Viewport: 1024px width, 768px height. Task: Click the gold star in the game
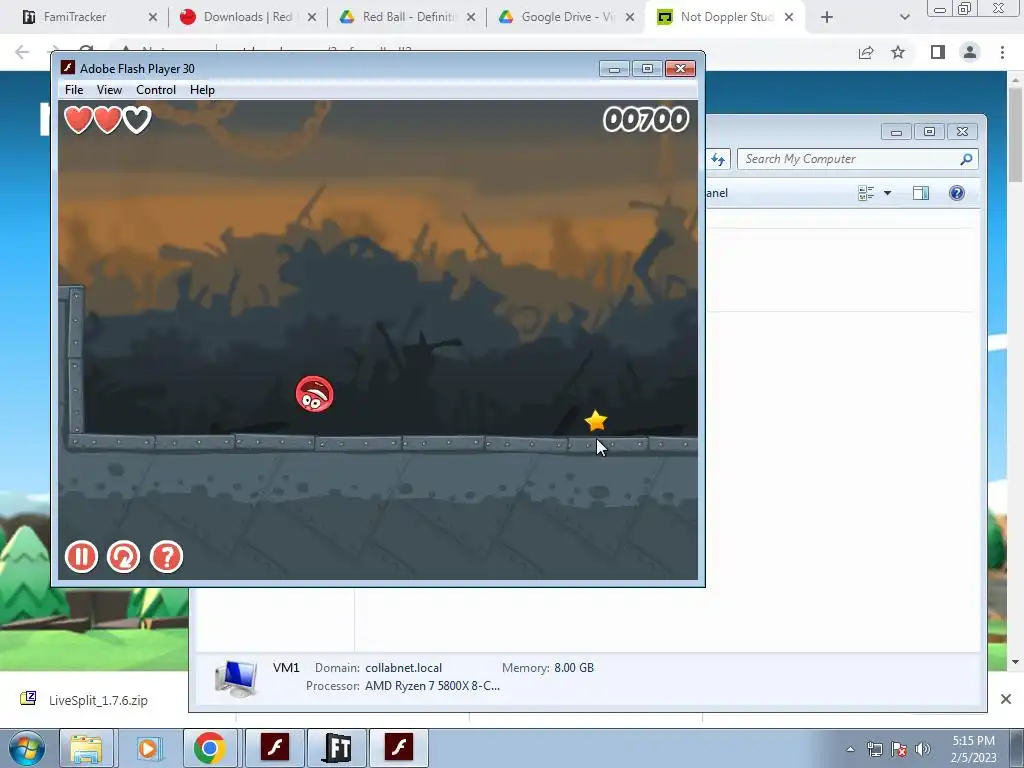[x=596, y=421]
